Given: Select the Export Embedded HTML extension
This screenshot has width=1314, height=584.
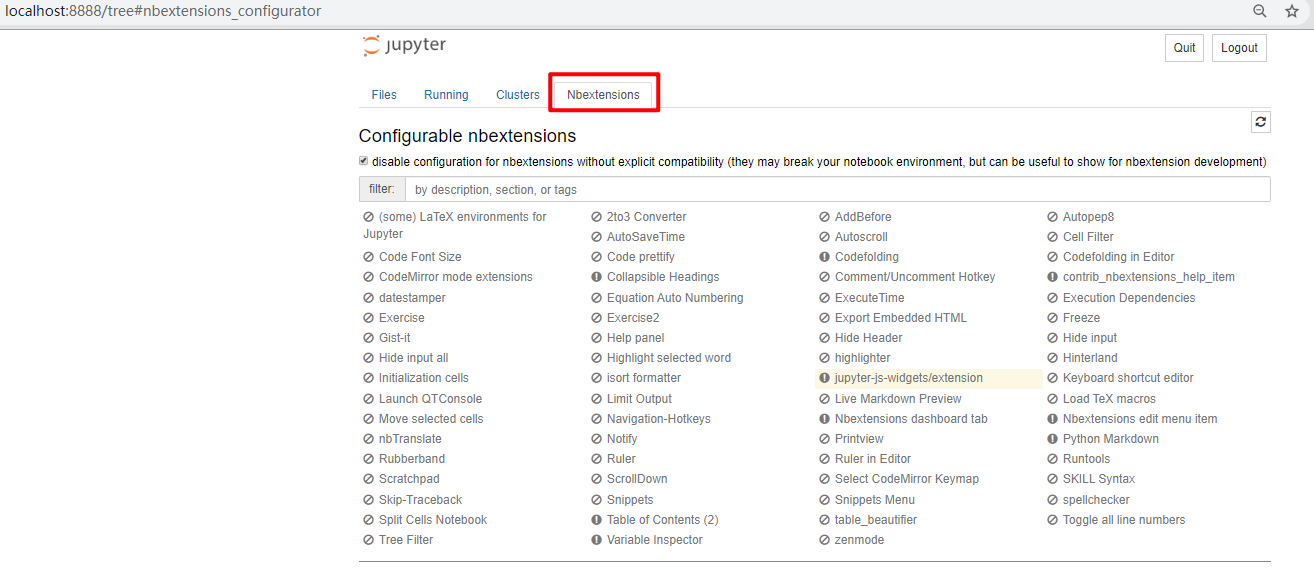Looking at the screenshot, I should [x=901, y=318].
